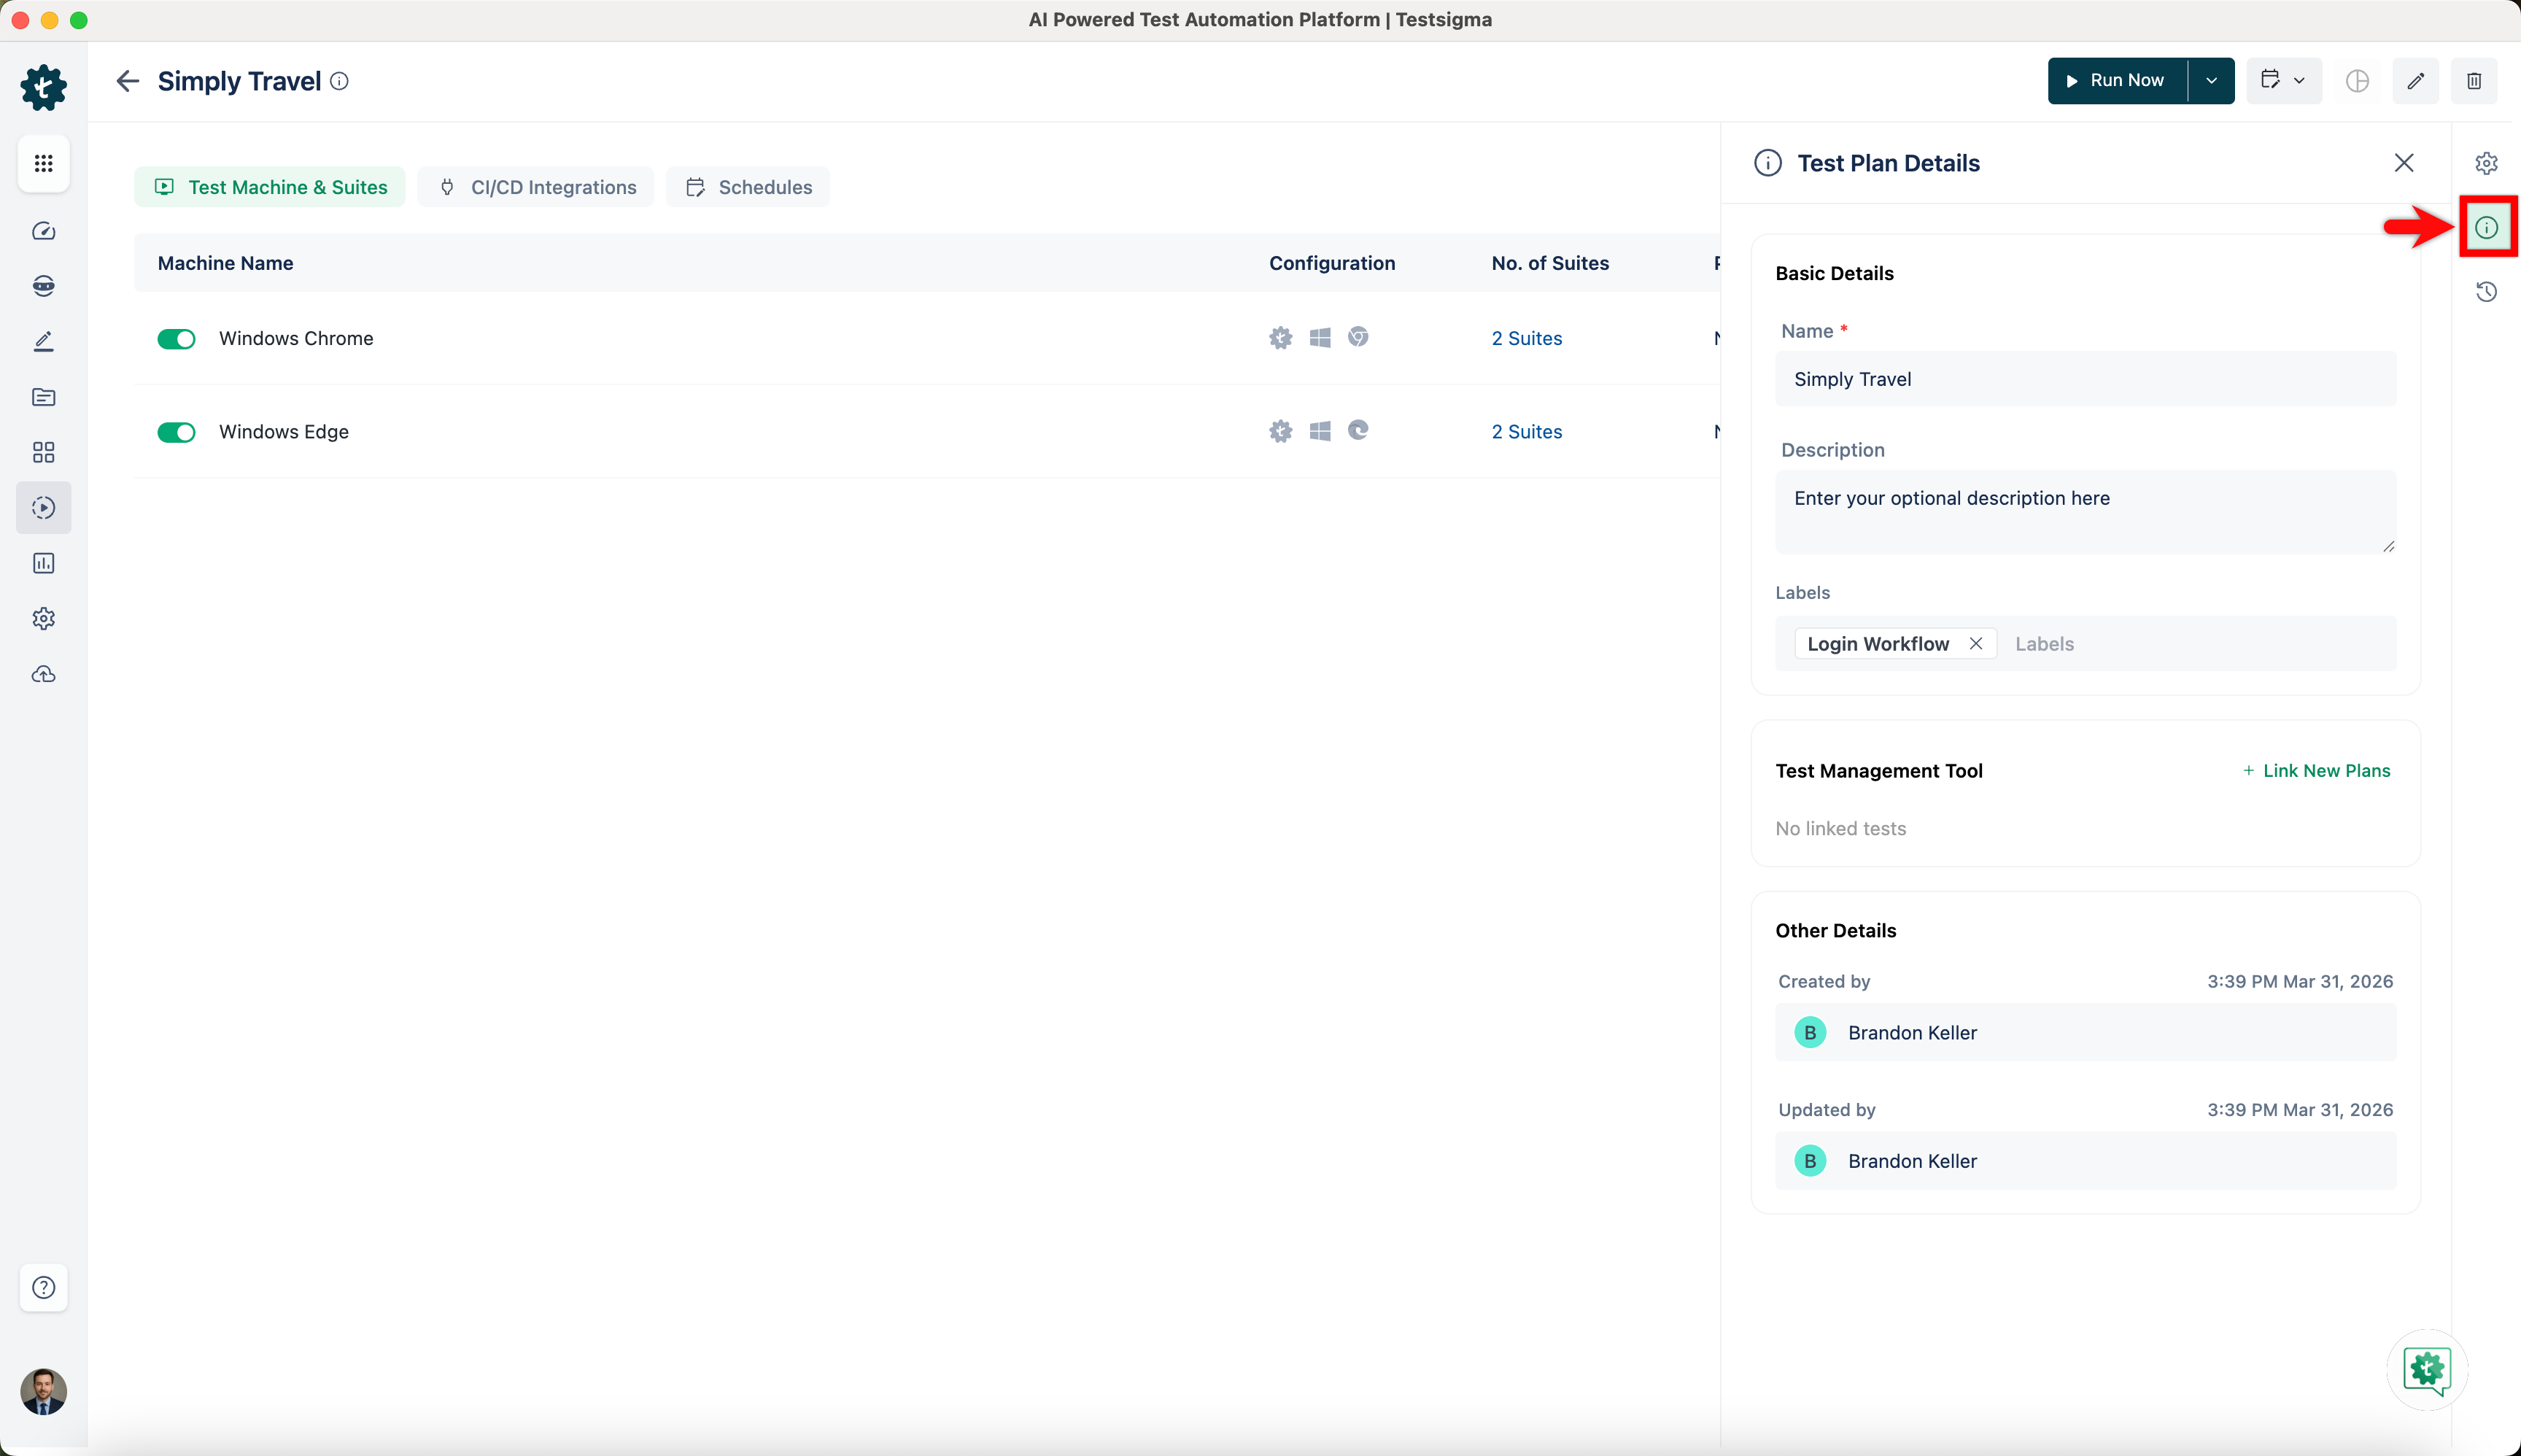The width and height of the screenshot is (2521, 1456).
Task: Disable the Windows Edge machine toggle
Action: (x=176, y=432)
